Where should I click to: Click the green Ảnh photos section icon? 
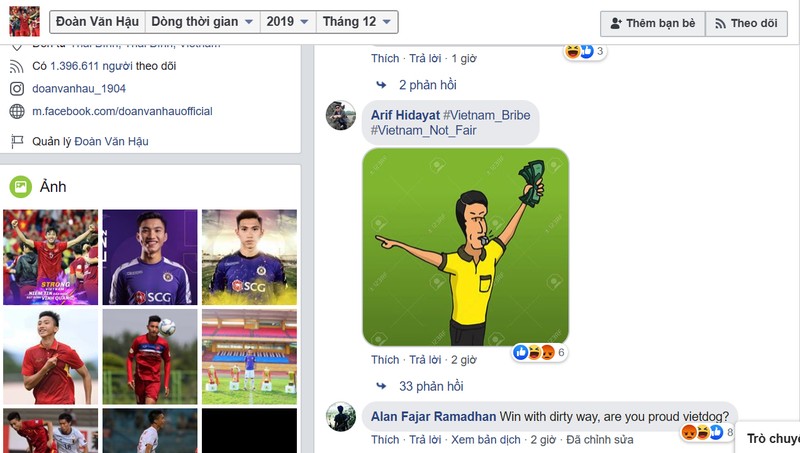(x=20, y=186)
